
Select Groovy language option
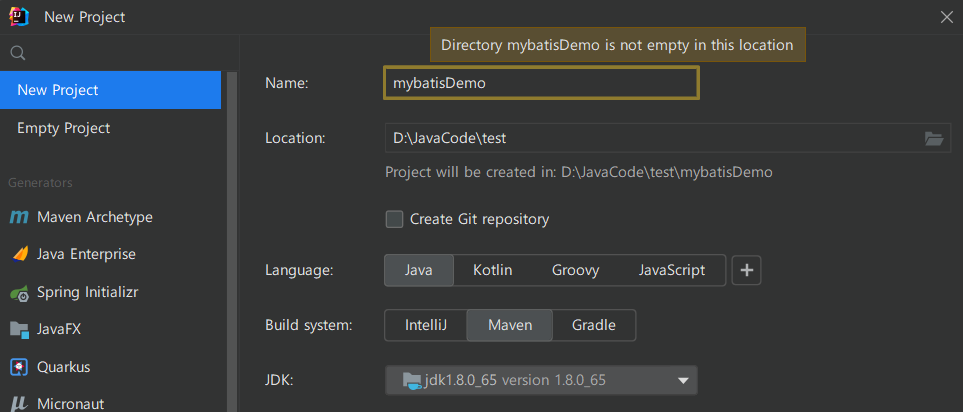click(x=575, y=270)
